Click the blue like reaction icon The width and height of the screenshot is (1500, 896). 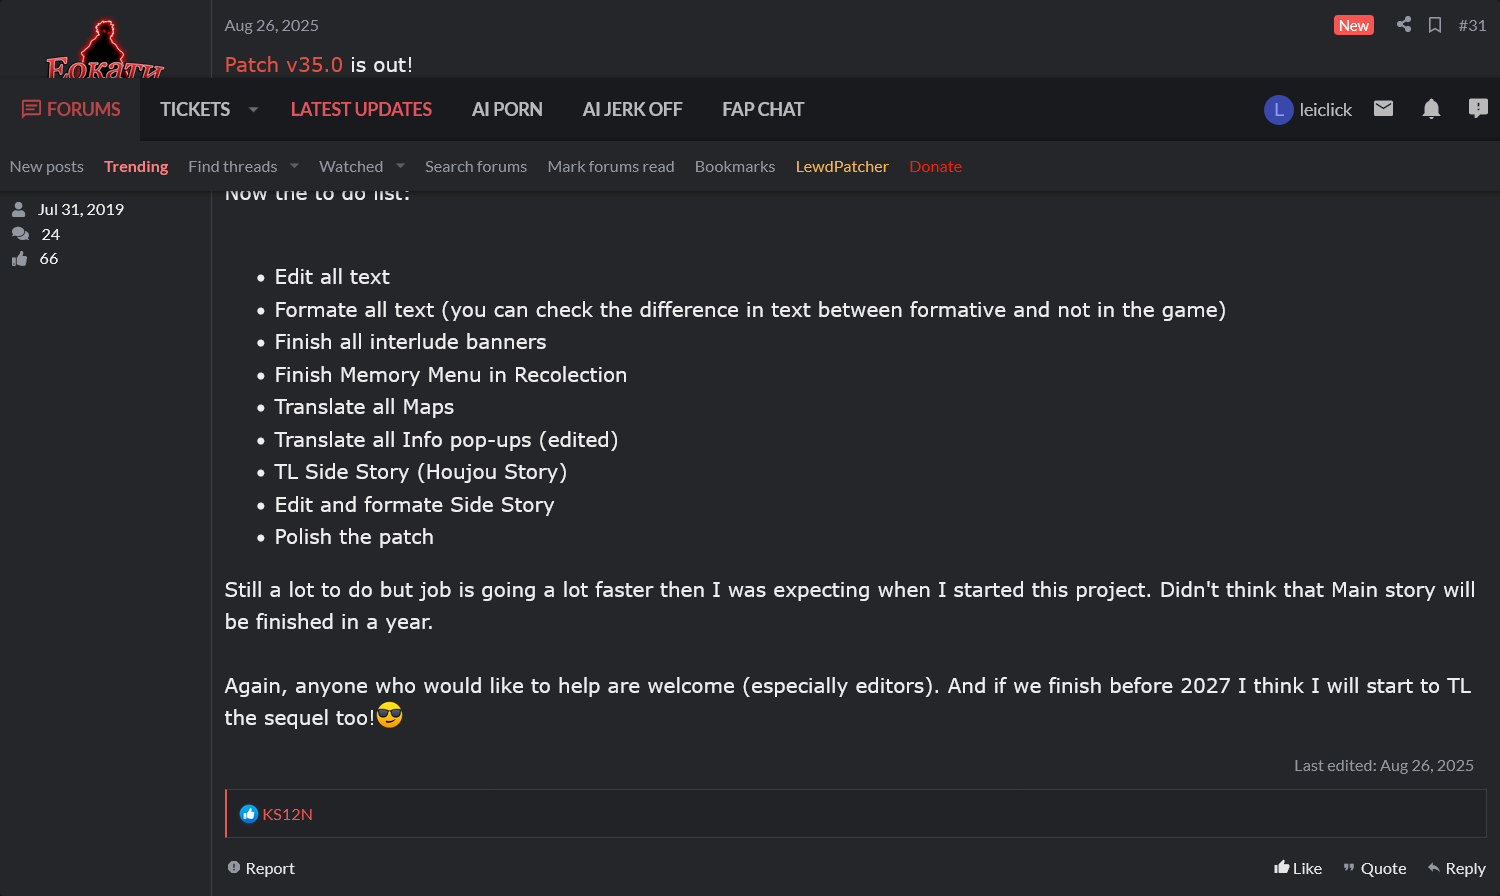click(249, 814)
